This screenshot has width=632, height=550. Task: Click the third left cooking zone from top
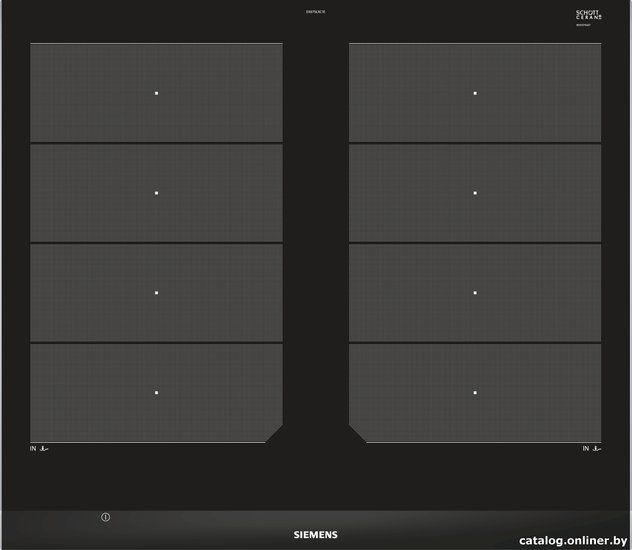coord(156,293)
